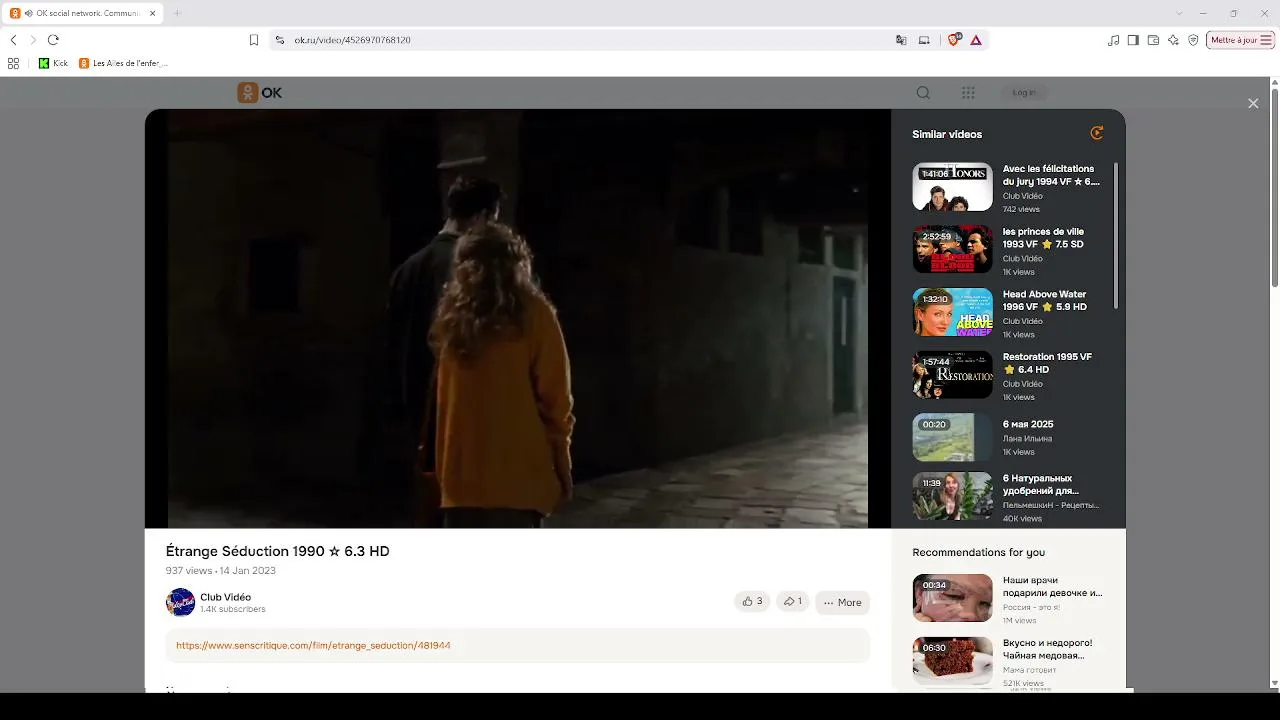1280x720 pixels.
Task: Open Restoration 1995 VF thumbnail
Action: tap(952, 374)
